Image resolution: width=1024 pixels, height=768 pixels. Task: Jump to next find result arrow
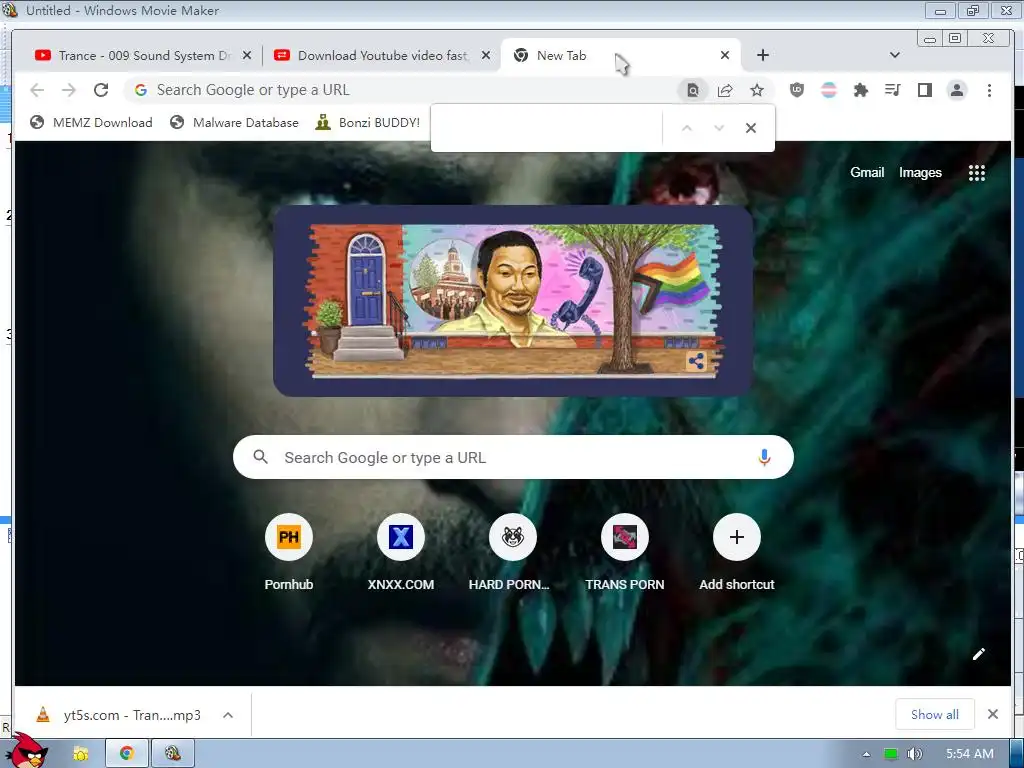pyautogui.click(x=719, y=128)
